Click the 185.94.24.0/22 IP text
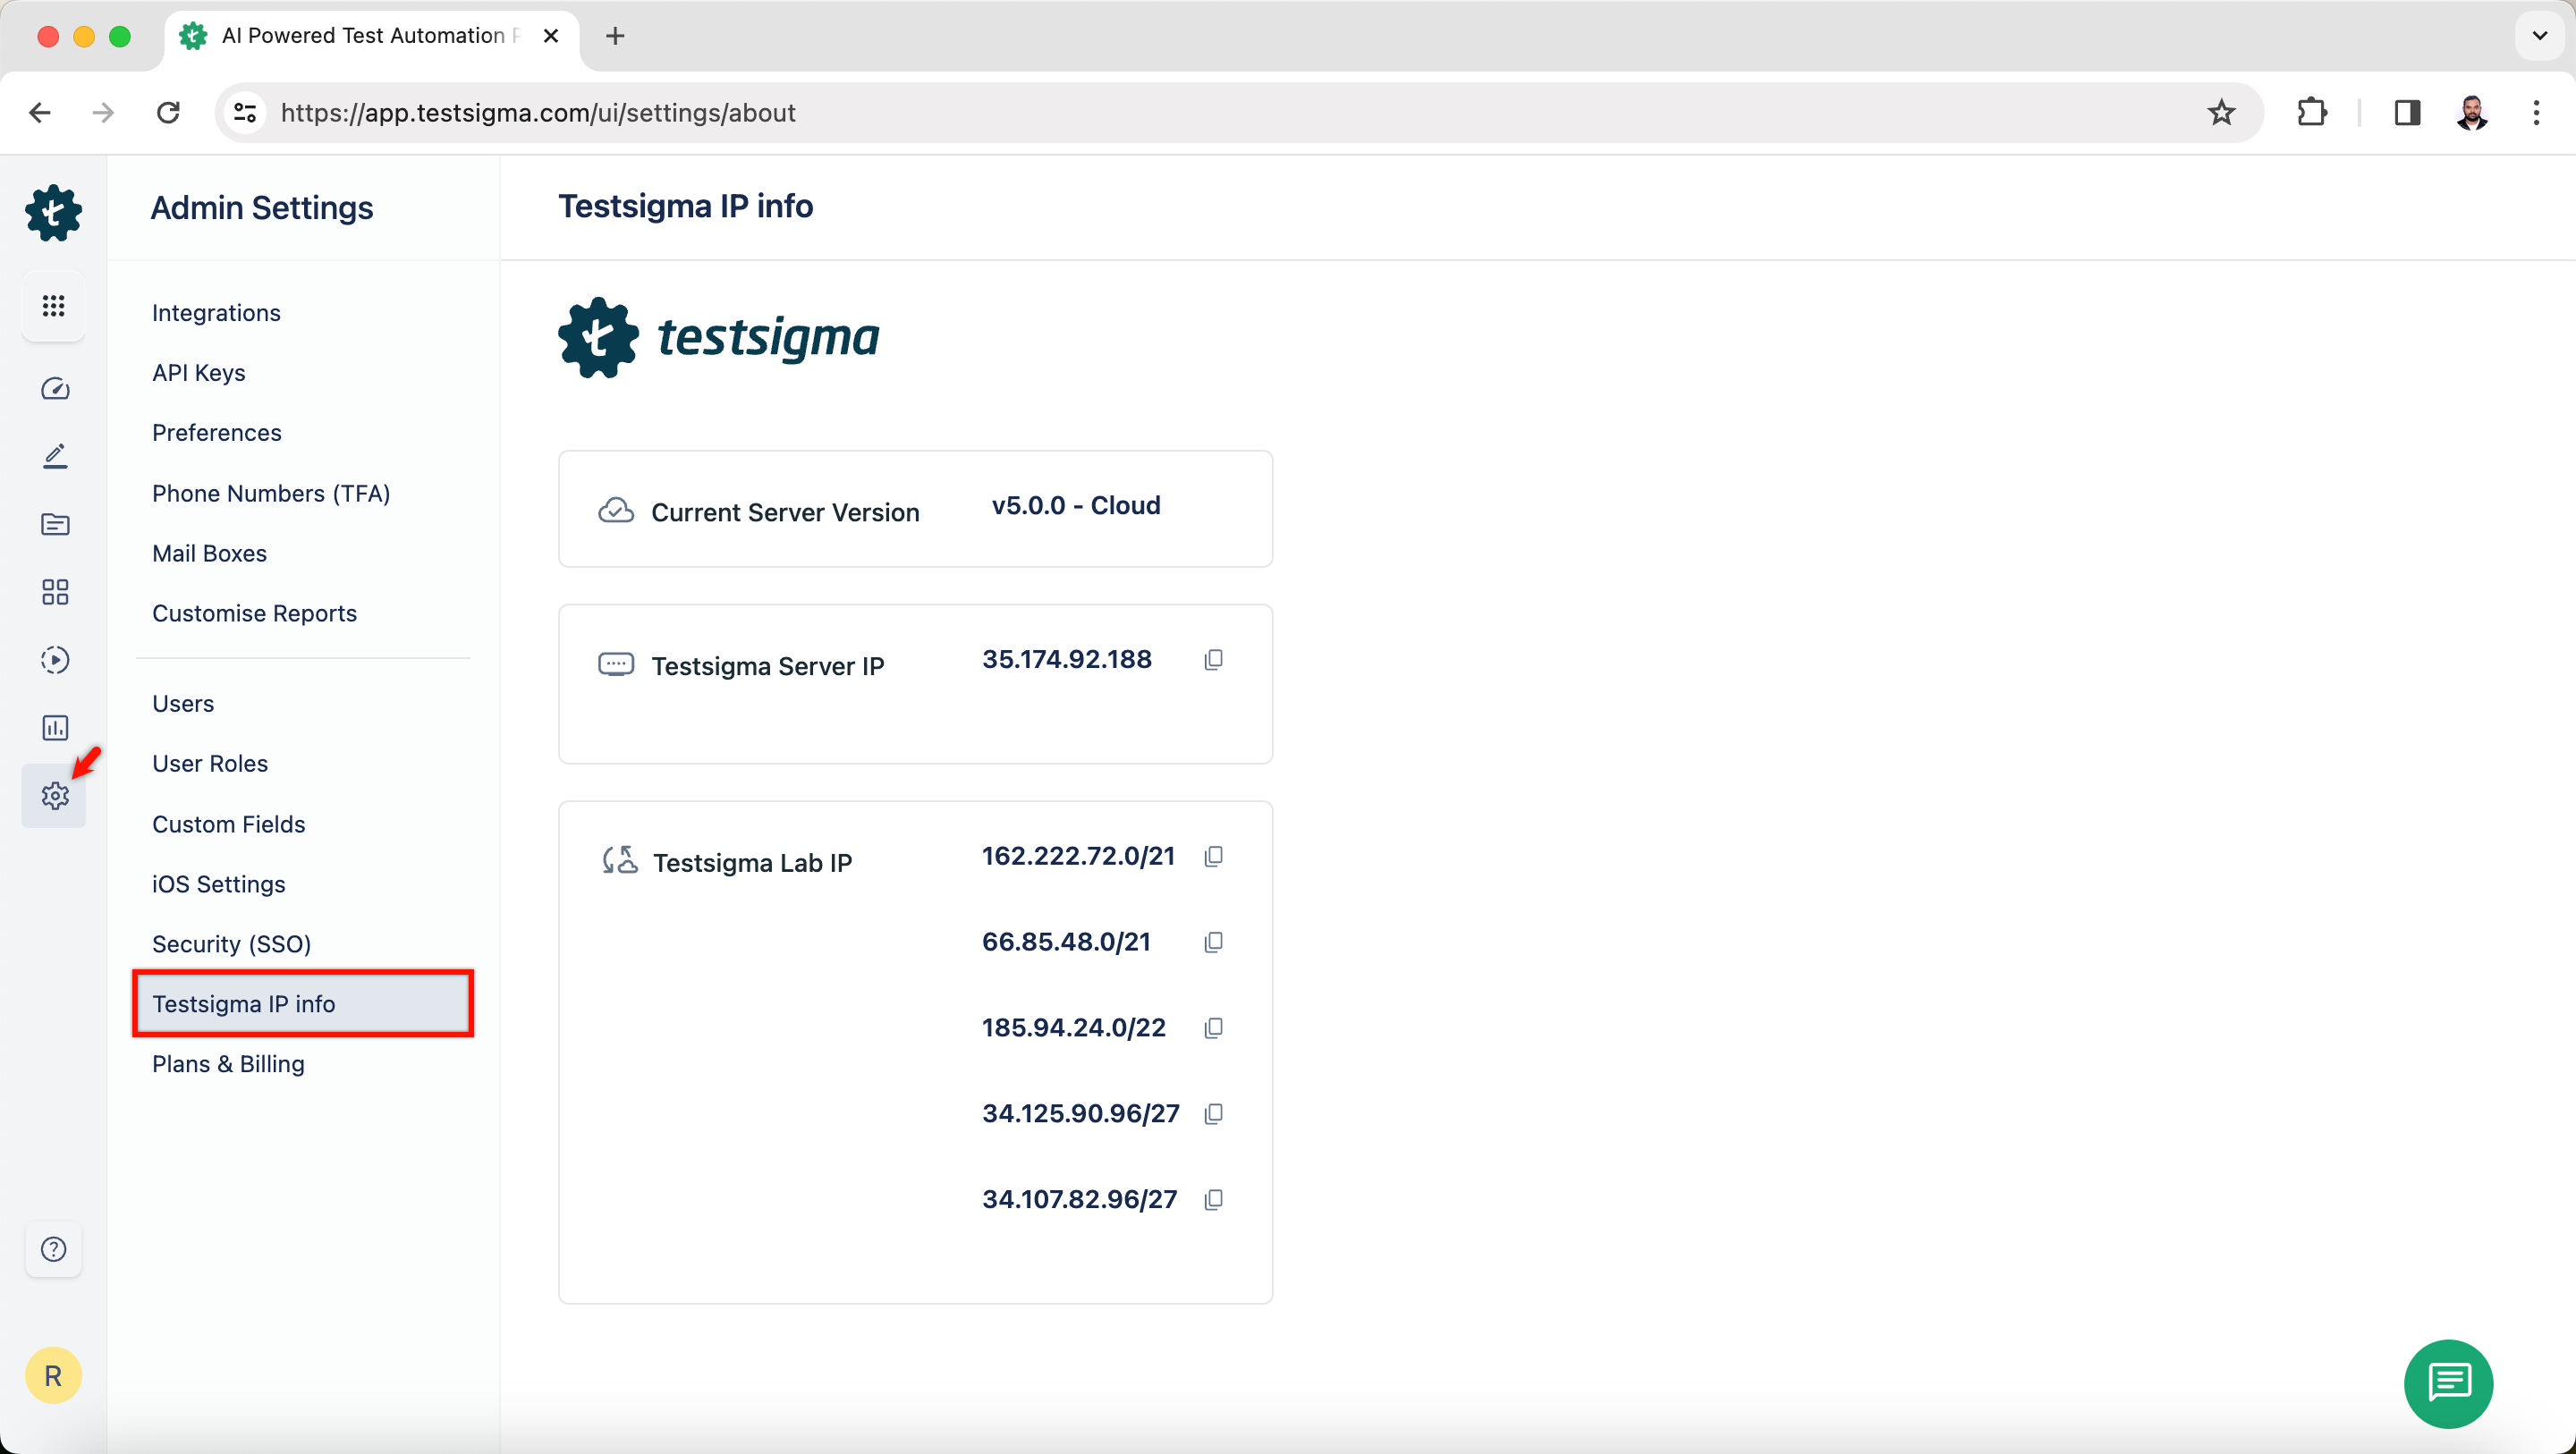The width and height of the screenshot is (2576, 1454). point(1073,1029)
